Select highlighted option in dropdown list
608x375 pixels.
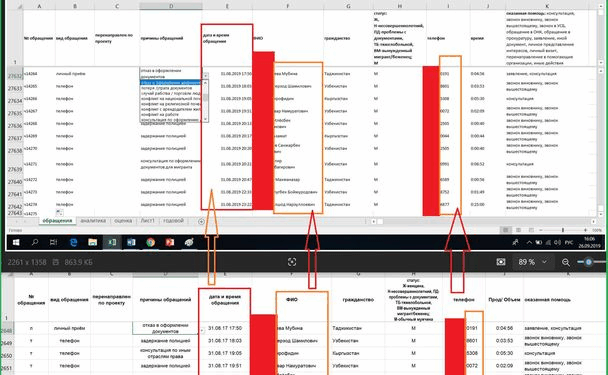click(x=170, y=83)
